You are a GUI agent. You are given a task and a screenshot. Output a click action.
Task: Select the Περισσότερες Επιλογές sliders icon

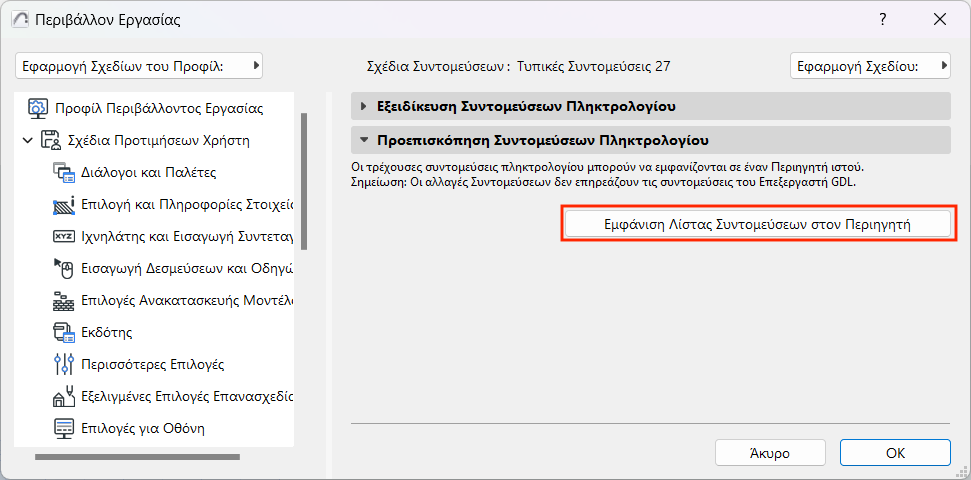click(64, 364)
